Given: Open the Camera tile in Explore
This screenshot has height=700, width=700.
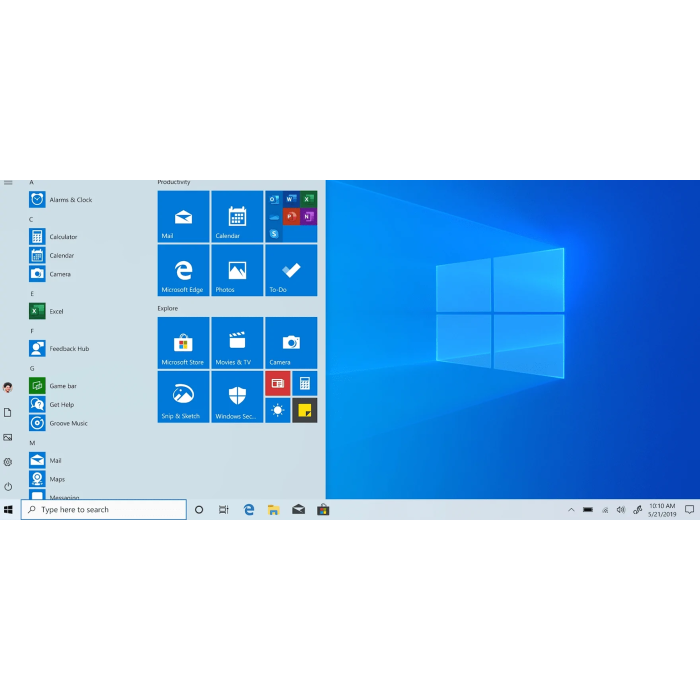Looking at the screenshot, I should point(291,343).
